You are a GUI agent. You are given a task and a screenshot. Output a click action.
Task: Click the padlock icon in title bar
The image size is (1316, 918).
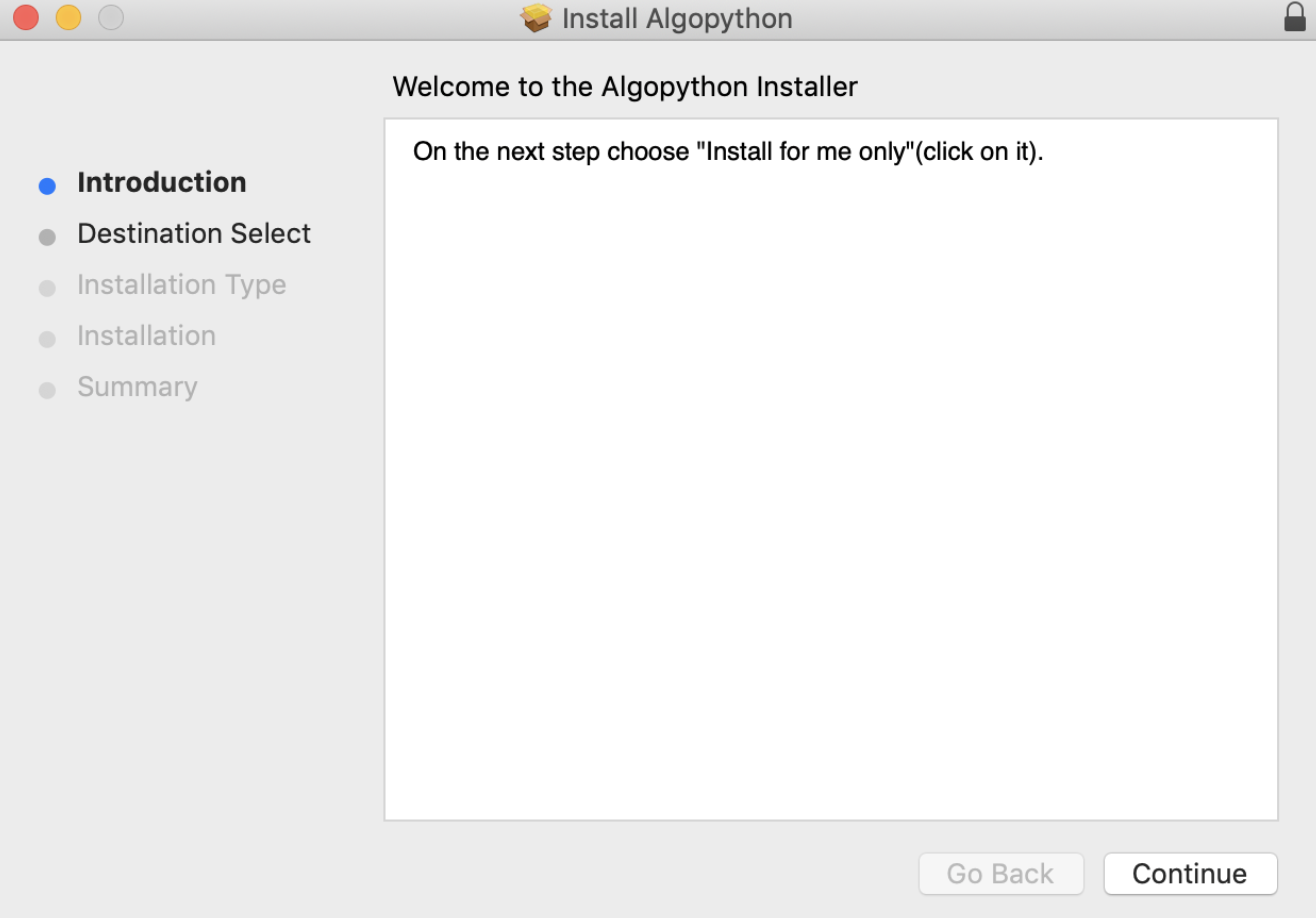pos(1295,17)
